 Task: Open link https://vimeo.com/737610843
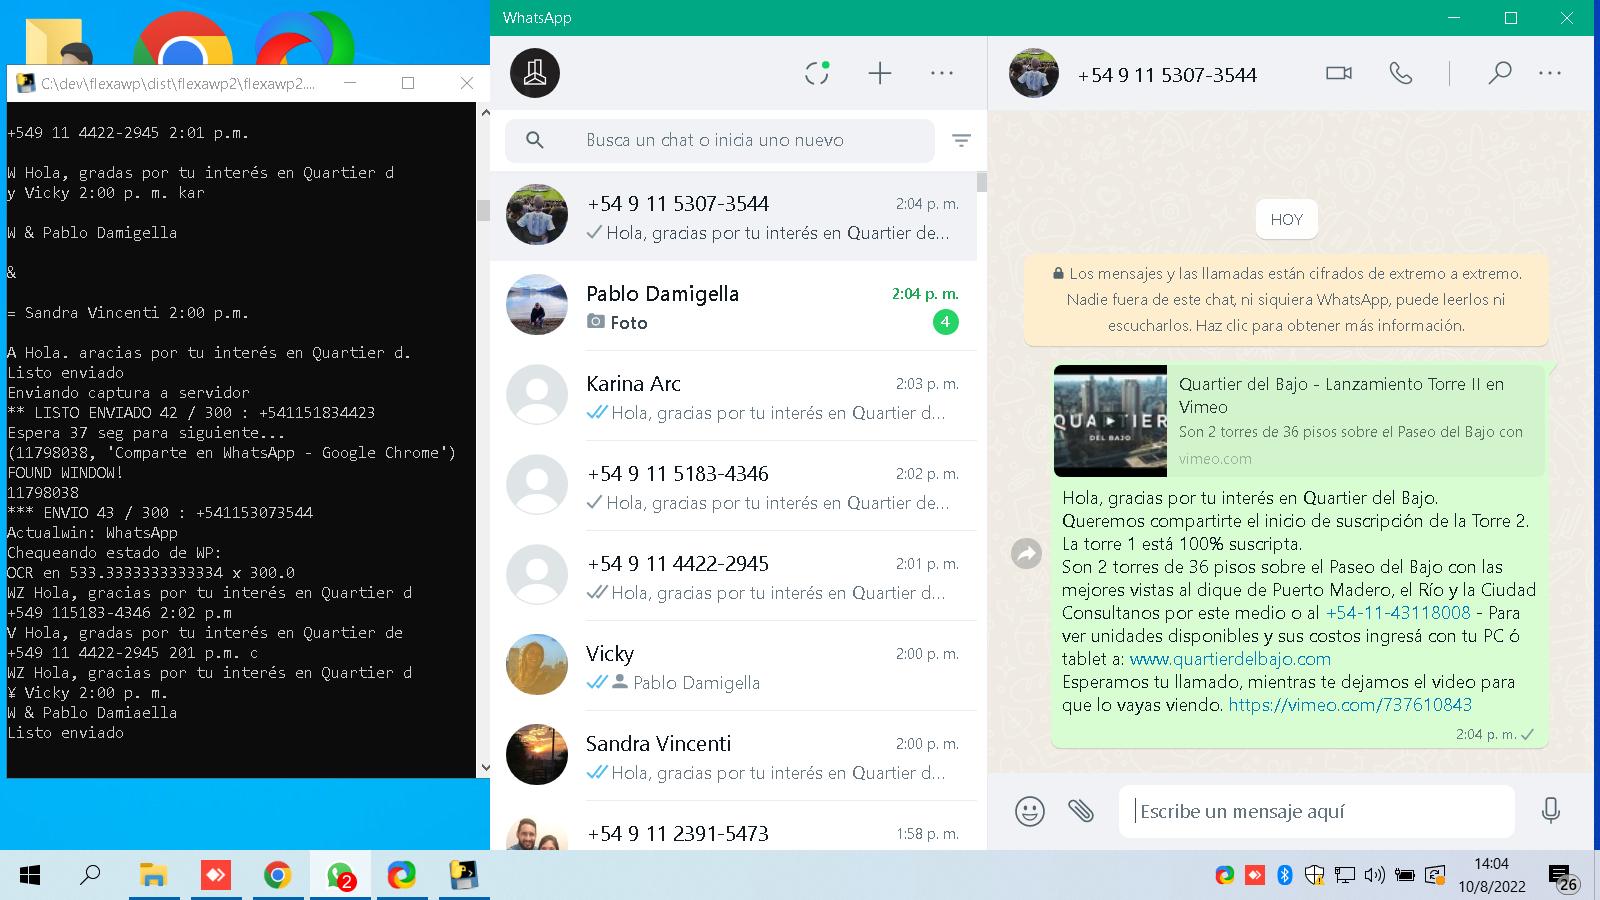1350,705
